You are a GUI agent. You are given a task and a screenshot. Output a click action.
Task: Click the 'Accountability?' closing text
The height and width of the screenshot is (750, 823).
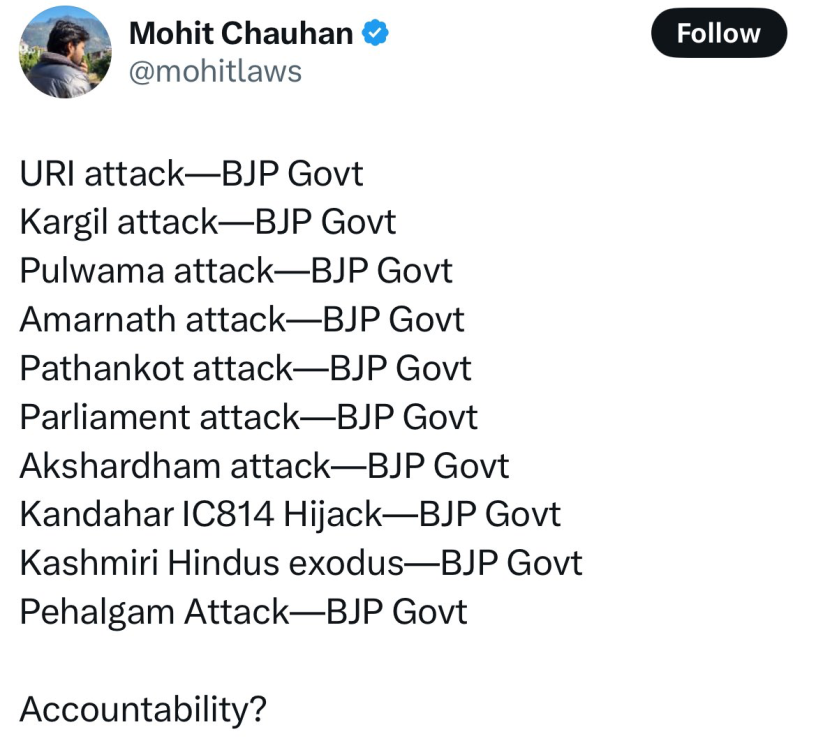[143, 710]
